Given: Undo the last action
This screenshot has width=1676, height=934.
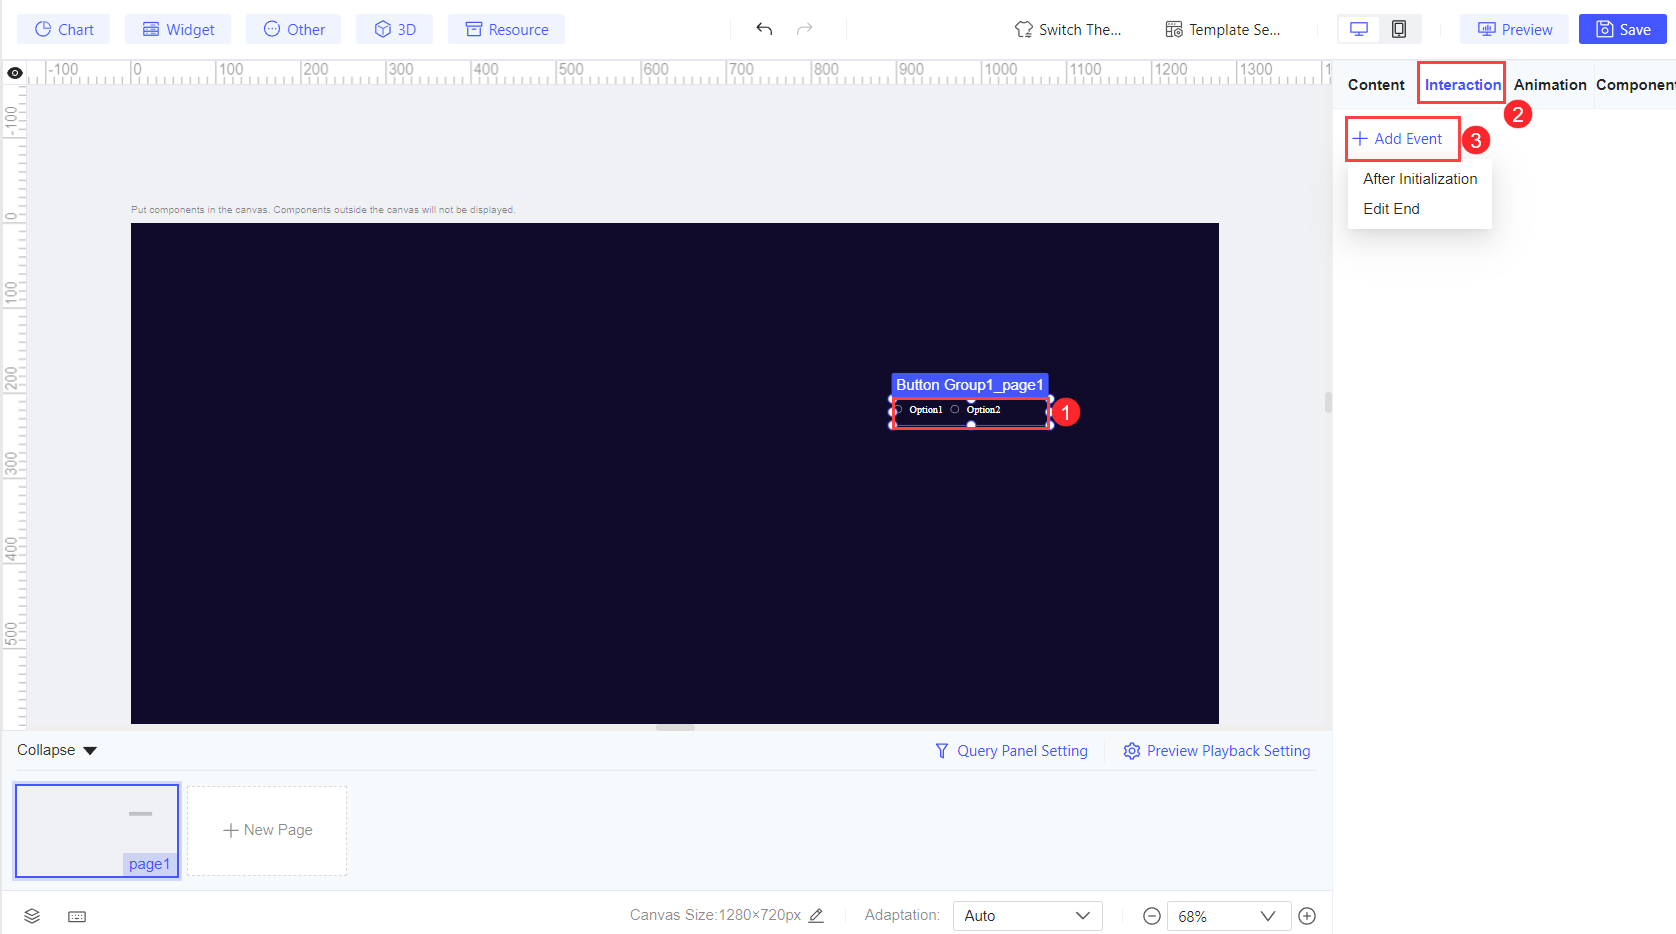Looking at the screenshot, I should point(764,29).
